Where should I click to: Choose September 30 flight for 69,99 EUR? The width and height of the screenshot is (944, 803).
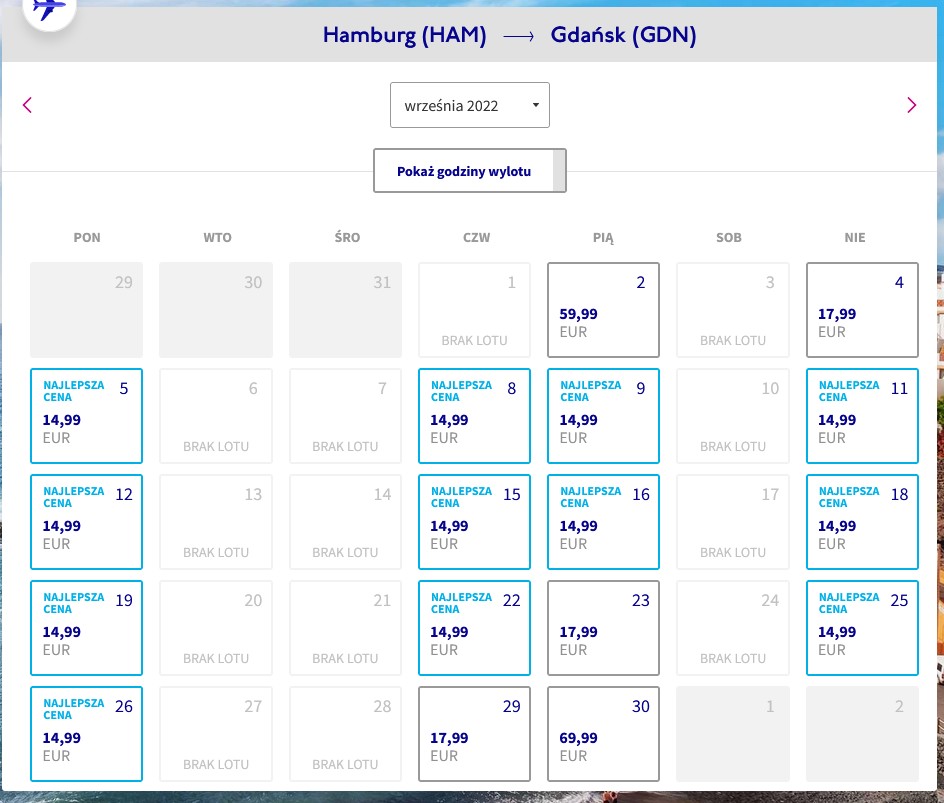point(603,734)
